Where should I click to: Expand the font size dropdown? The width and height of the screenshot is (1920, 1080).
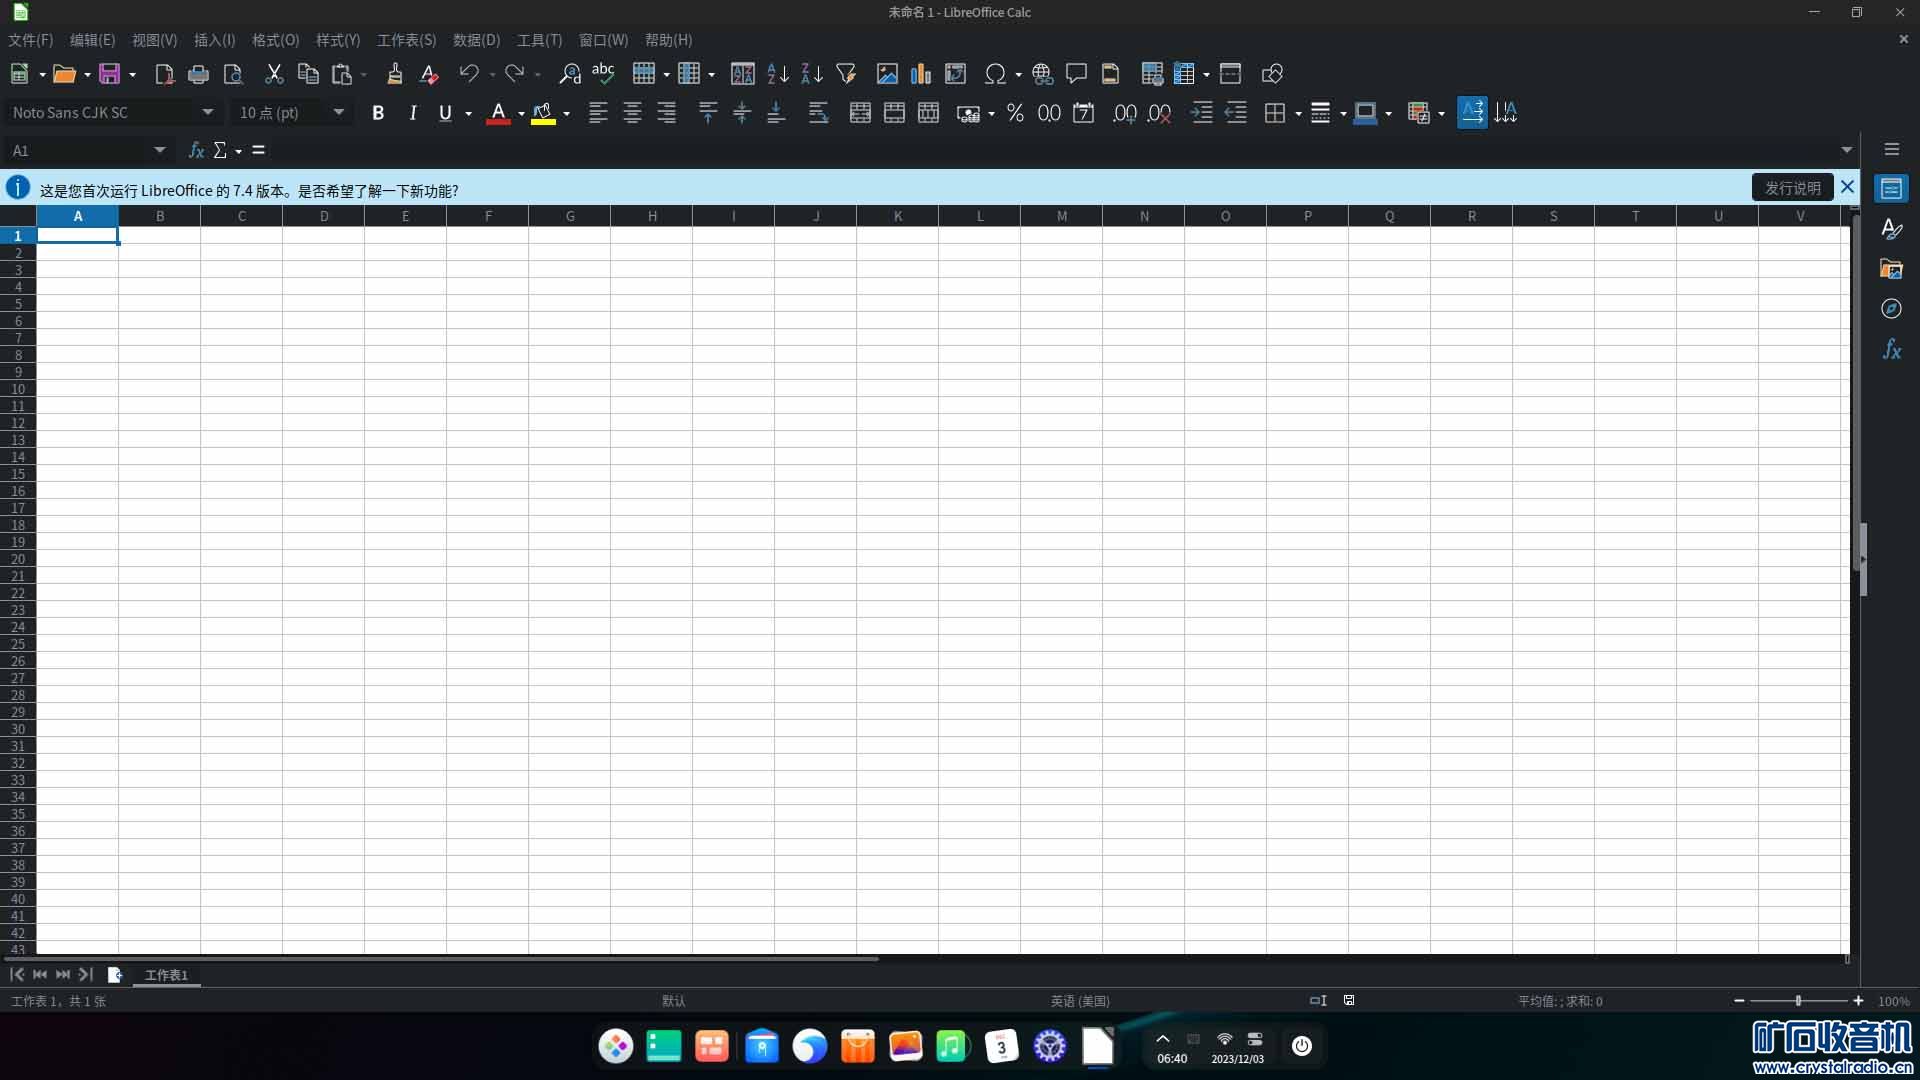[x=339, y=112]
